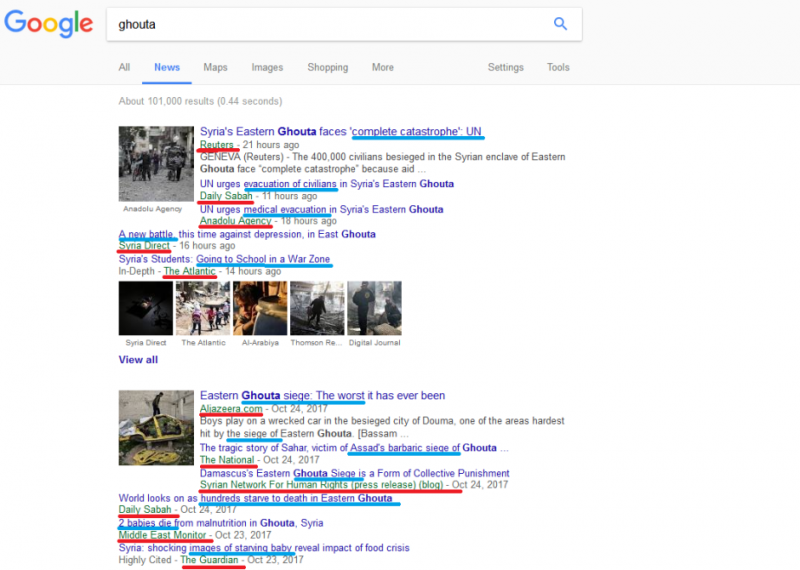Image resolution: width=800 pixels, height=570 pixels.
Task: Click The Guardian source name
Action: coord(209,560)
